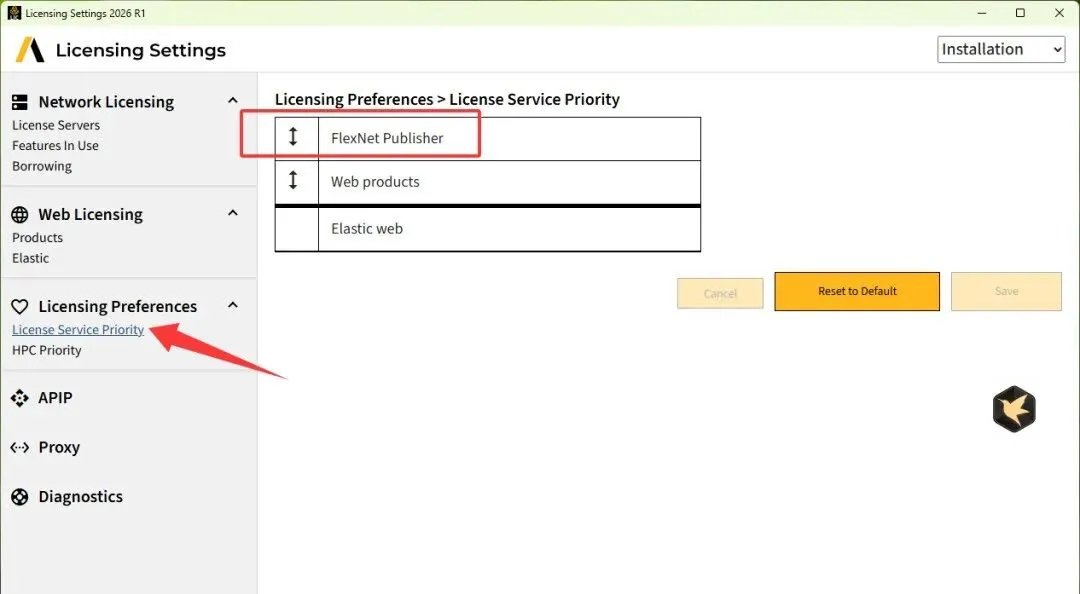Click the reorder arrow beside Web products
This screenshot has width=1080, height=594.
[x=293, y=181]
